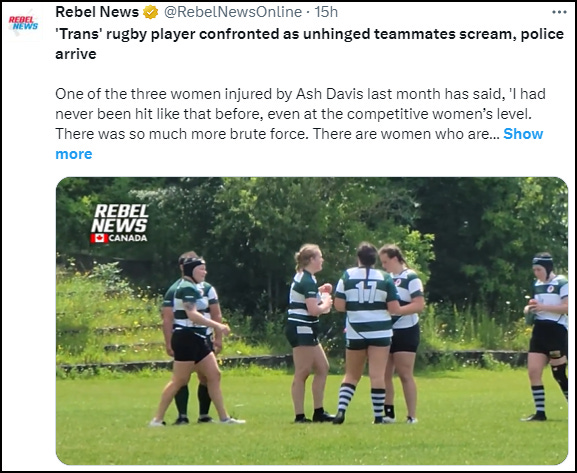Open the 15h timestamp link
The height and width of the screenshot is (473, 577).
click(326, 12)
